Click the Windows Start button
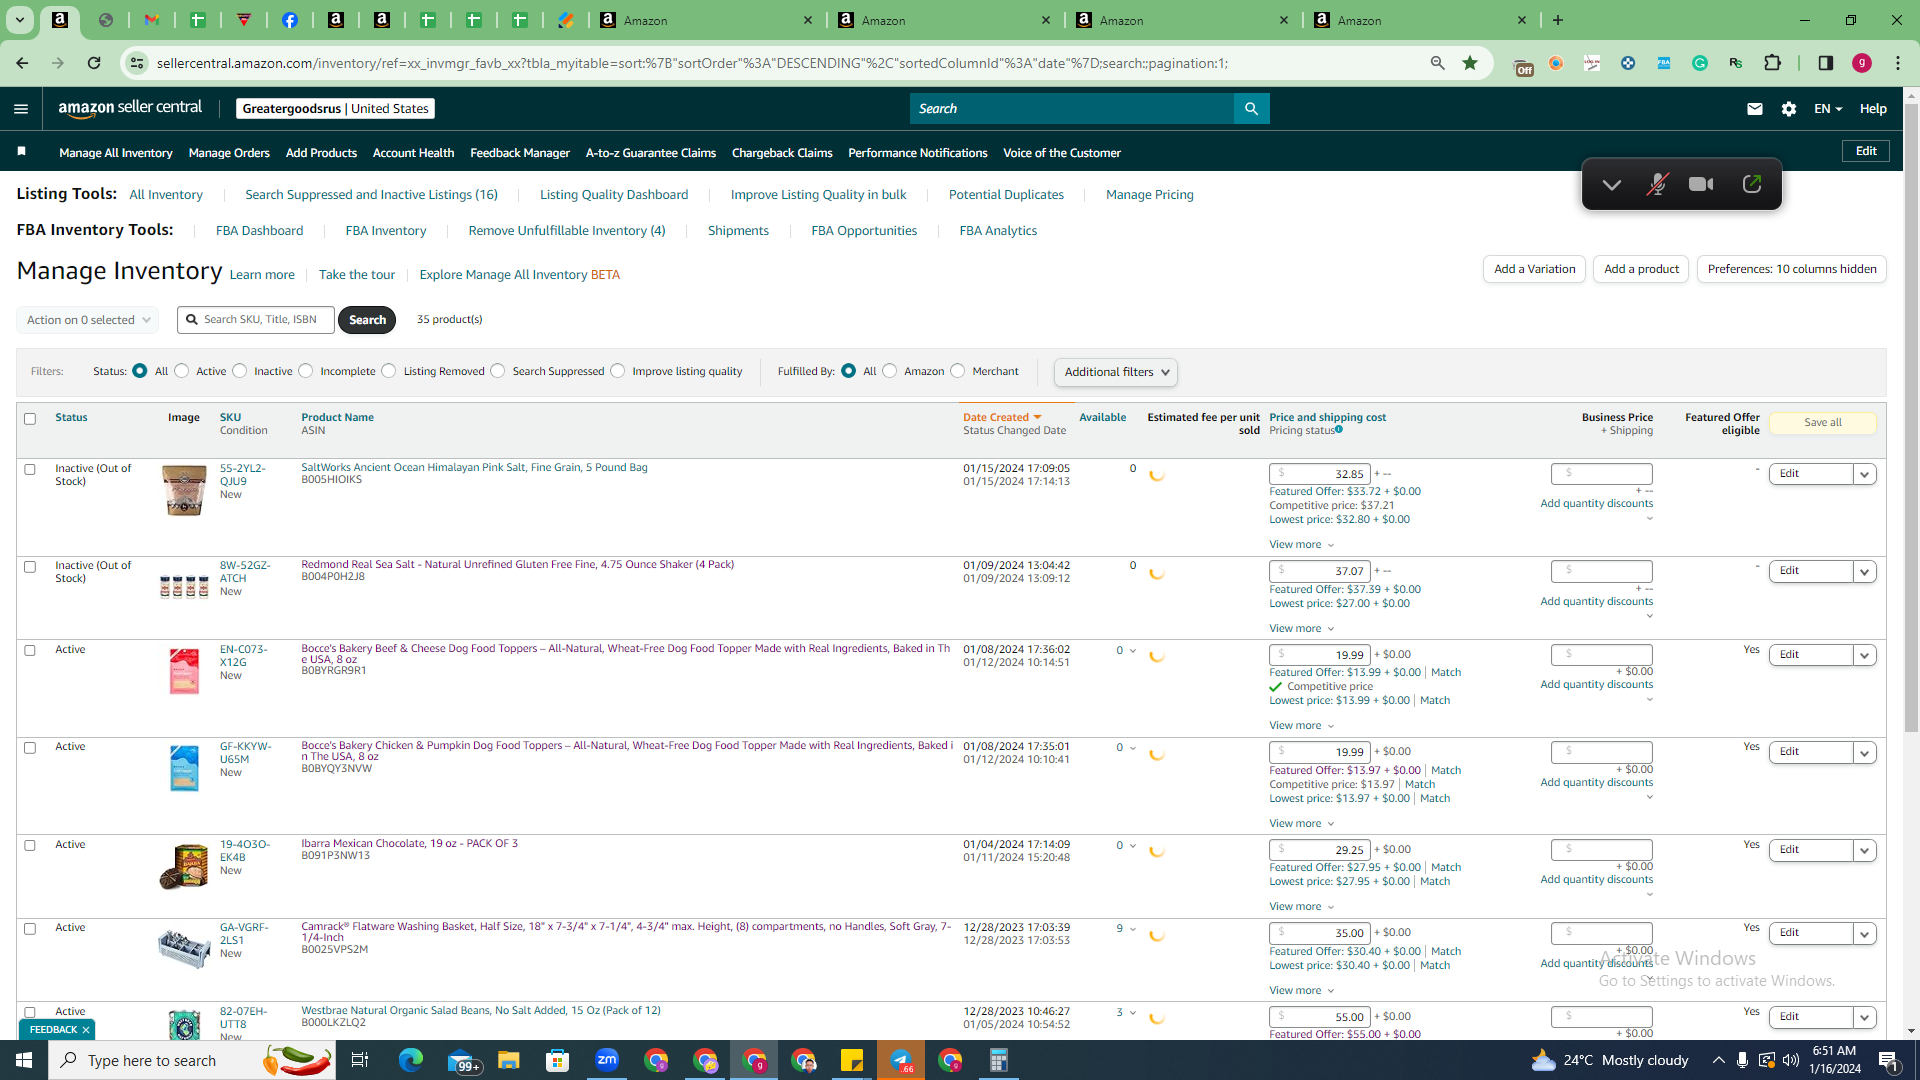Image resolution: width=1920 pixels, height=1080 pixels. [x=24, y=1060]
